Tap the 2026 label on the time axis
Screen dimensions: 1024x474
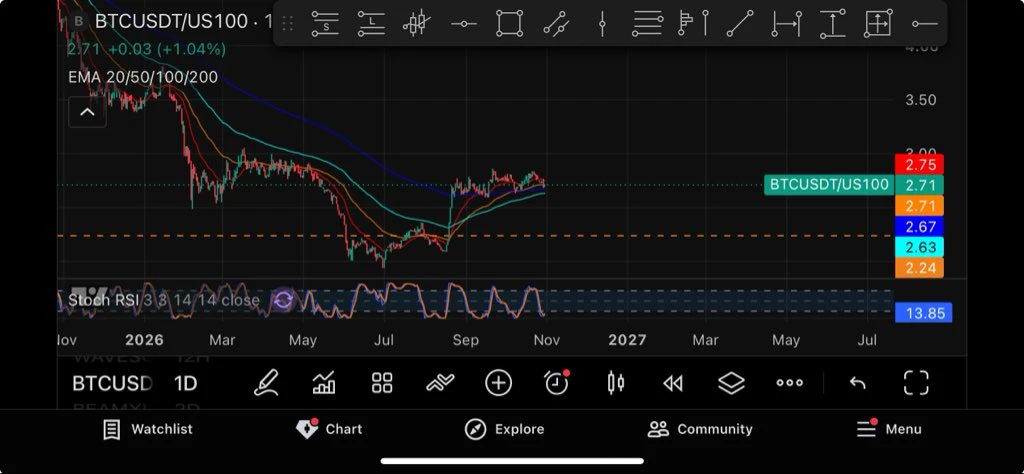(144, 340)
